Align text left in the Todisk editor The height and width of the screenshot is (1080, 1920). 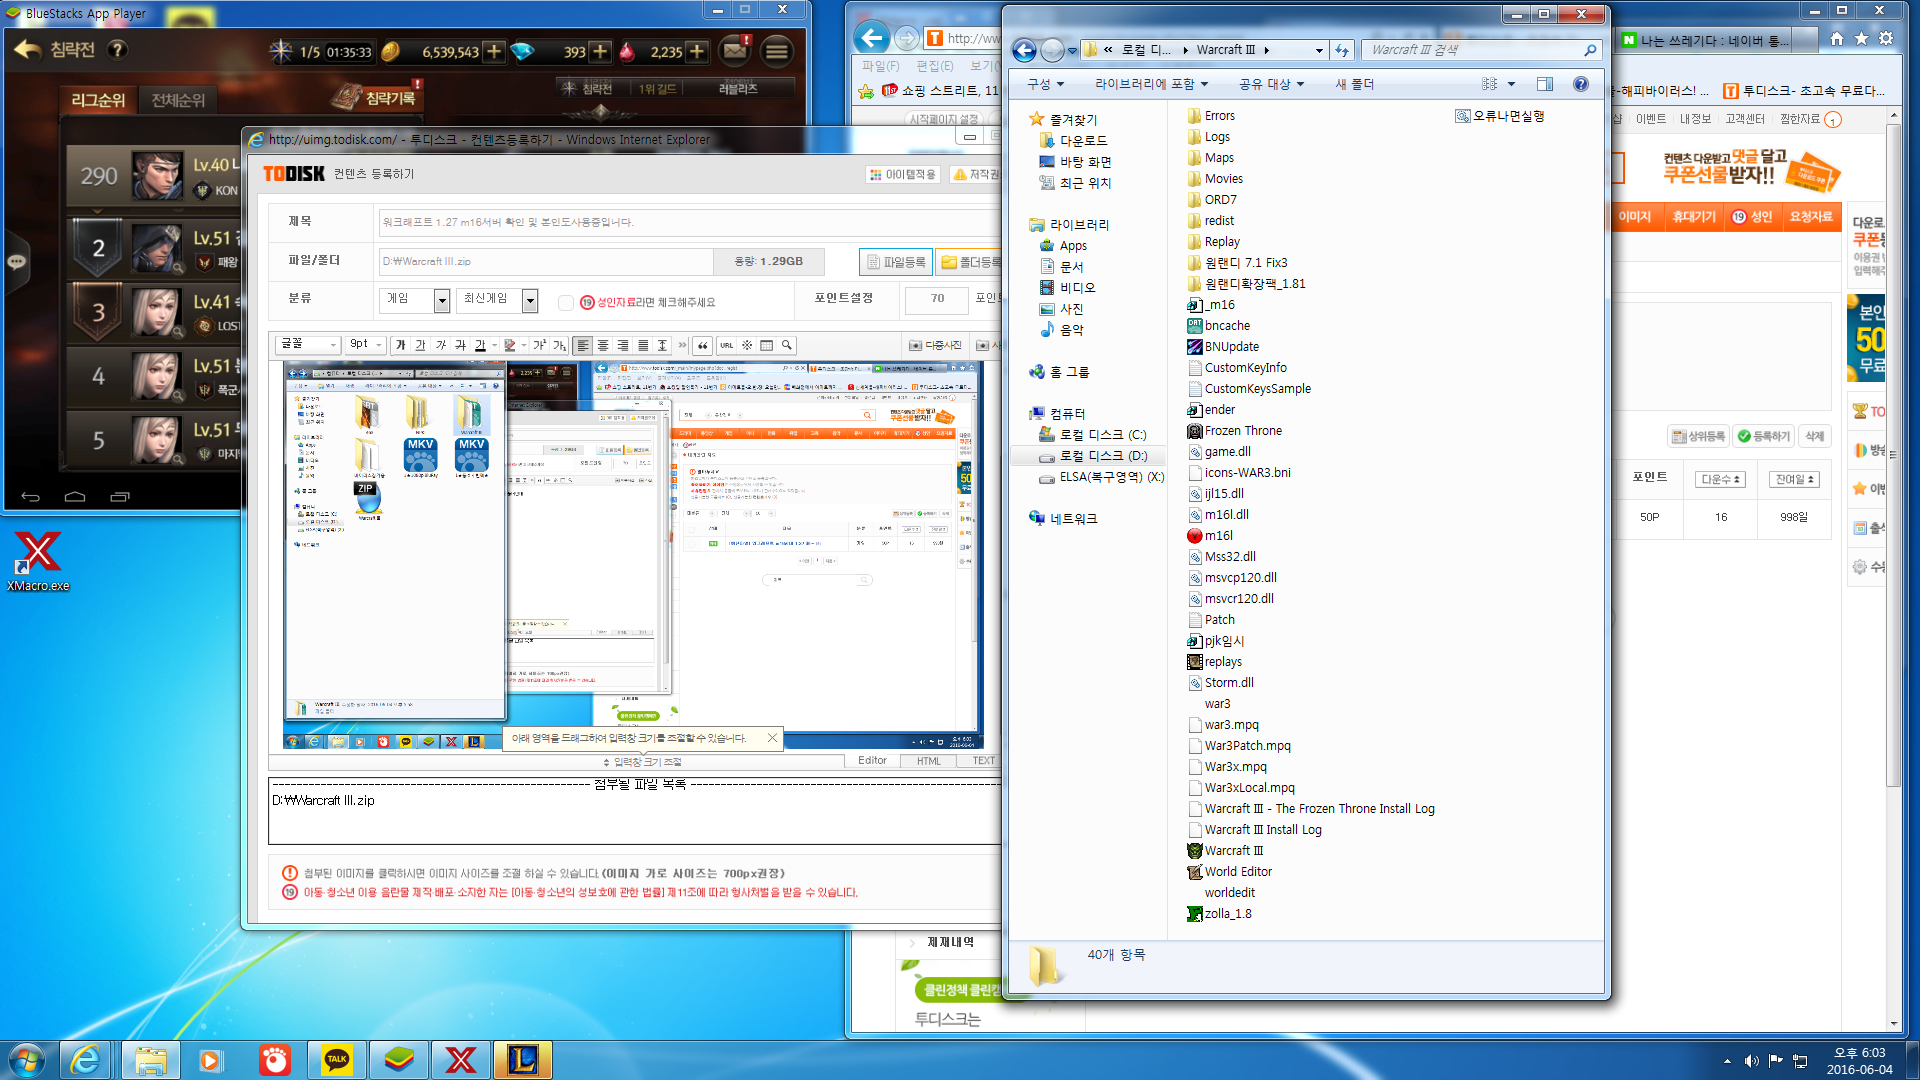[x=583, y=345]
